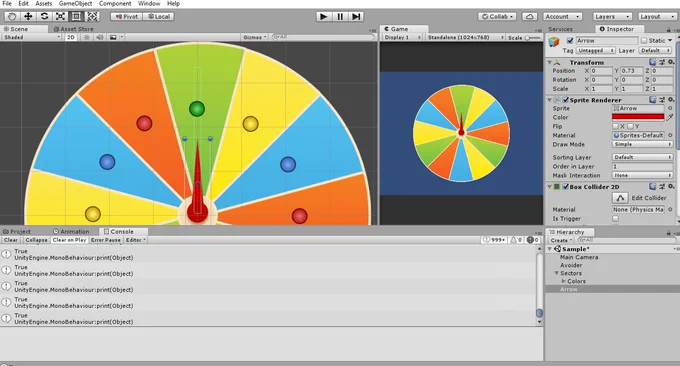Switch to the Asset Store tab
The width and height of the screenshot is (680, 366).
tap(74, 29)
